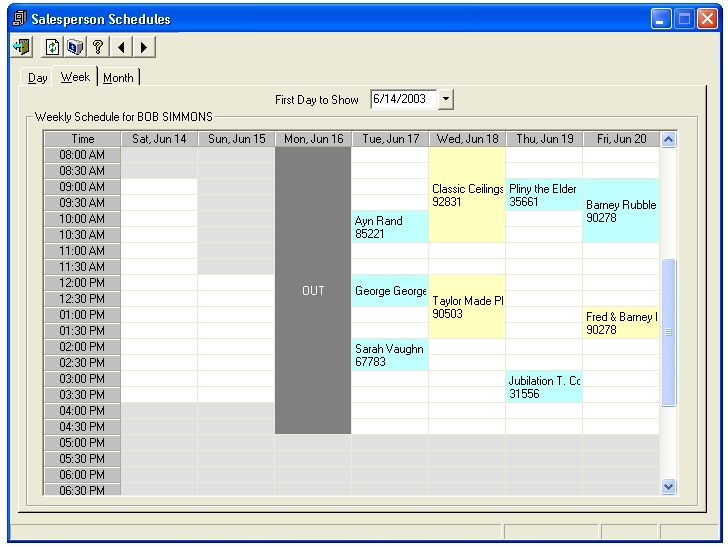Select the Fred & Barney 90278 appointment

point(621,323)
